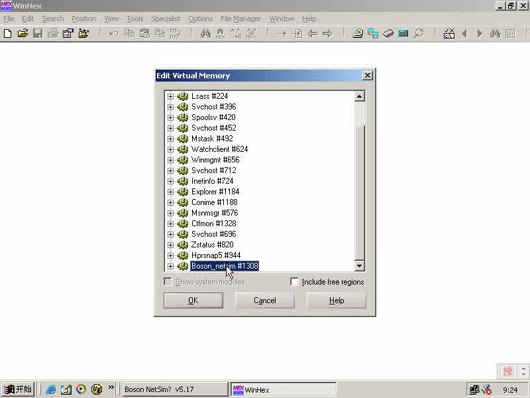530x398 pixels.
Task: Expand the Explorer #1184 process node
Action: point(171,192)
